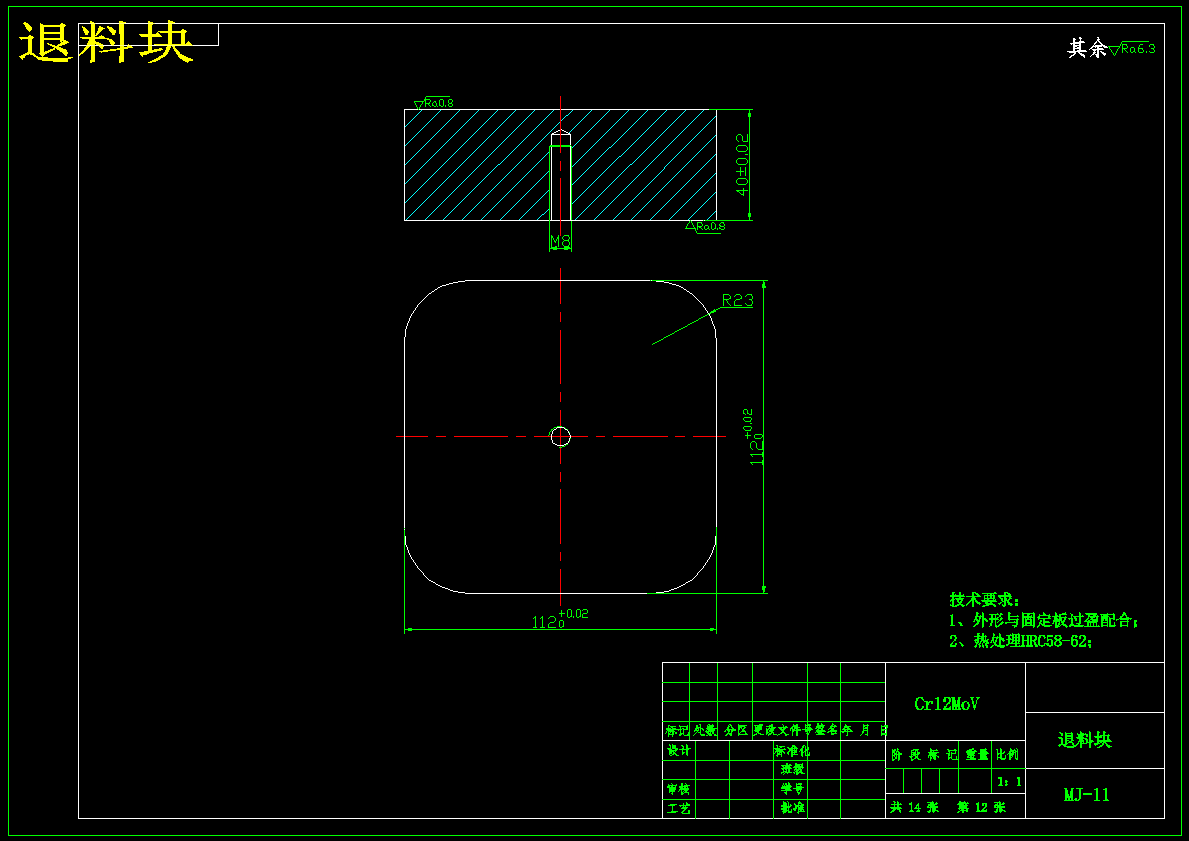Select the 标准化 label

click(x=792, y=750)
